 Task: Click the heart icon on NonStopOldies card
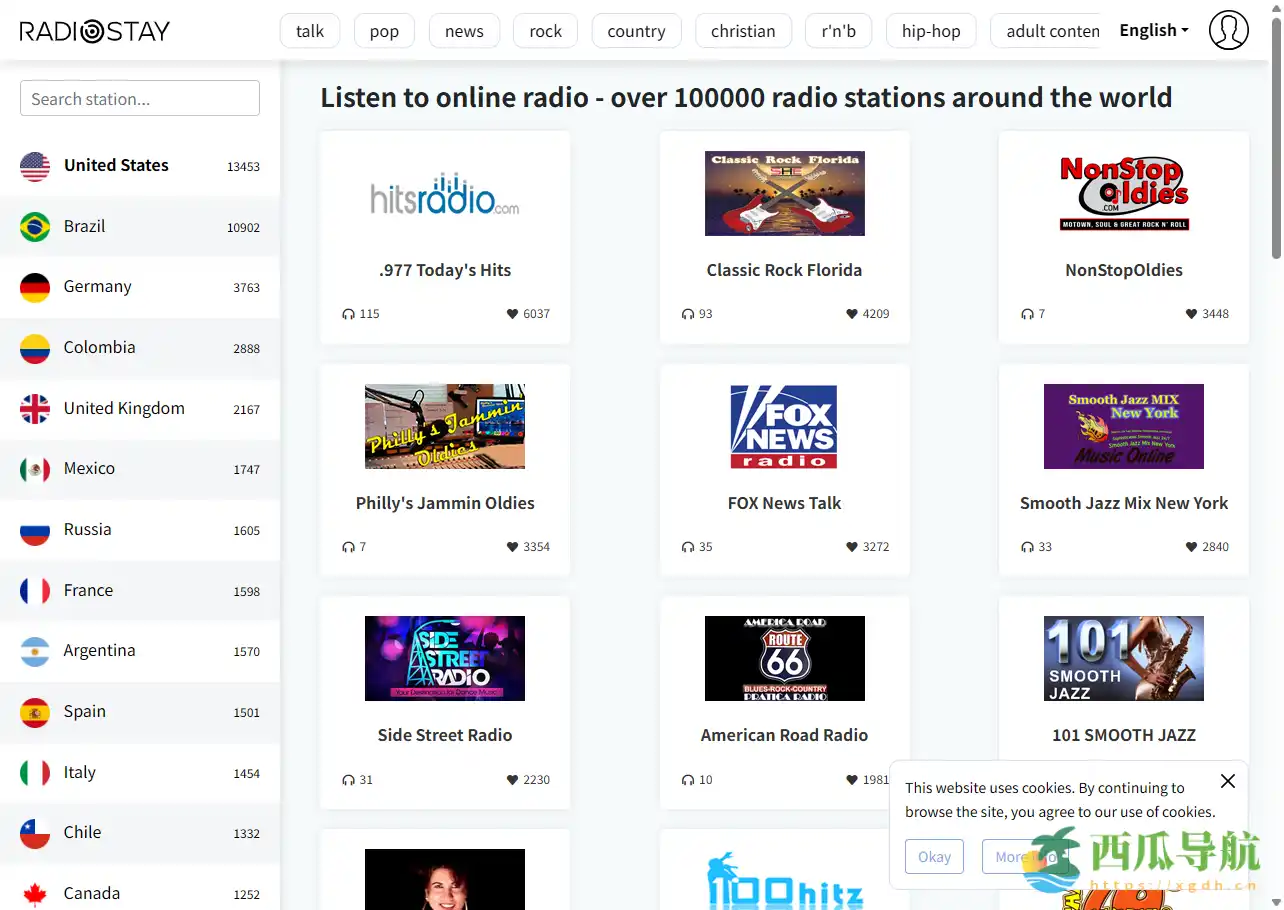pyautogui.click(x=1191, y=314)
